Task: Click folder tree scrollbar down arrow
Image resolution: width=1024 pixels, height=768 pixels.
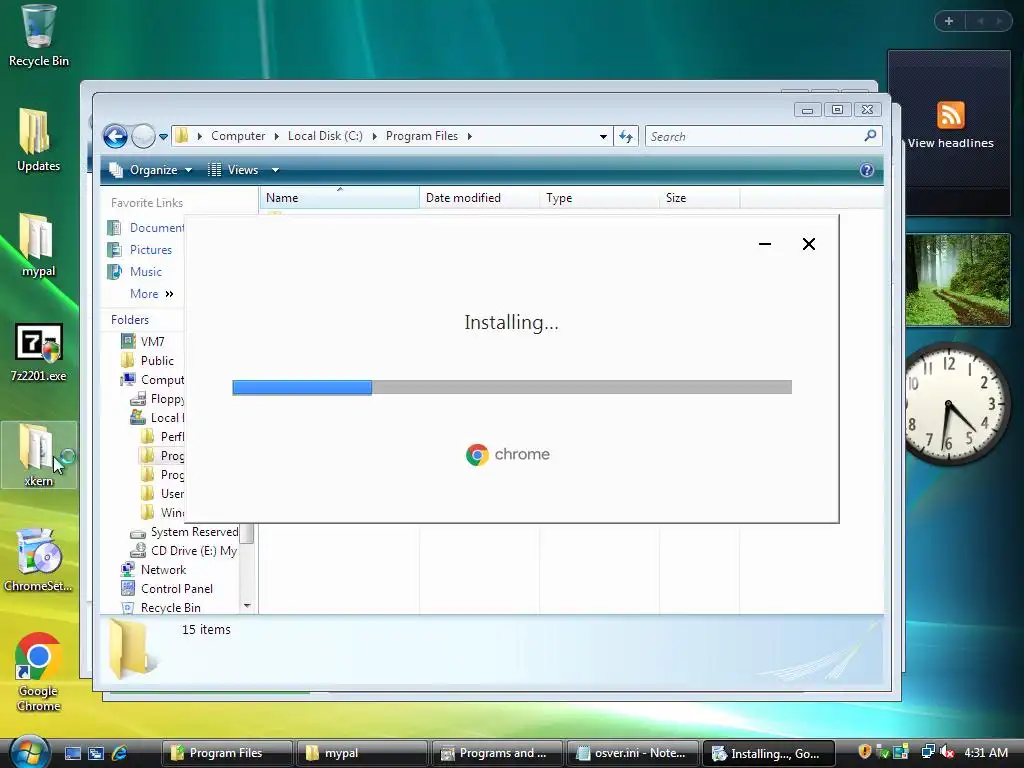Action: (x=247, y=606)
